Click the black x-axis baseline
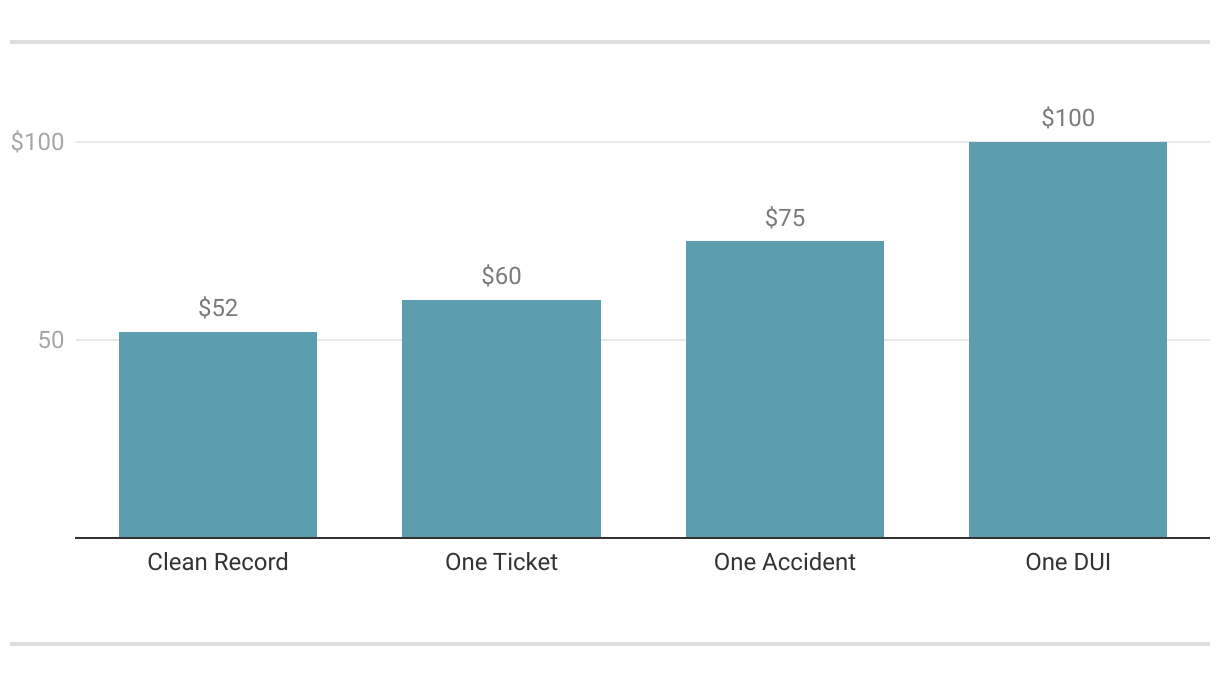 [x=640, y=538]
